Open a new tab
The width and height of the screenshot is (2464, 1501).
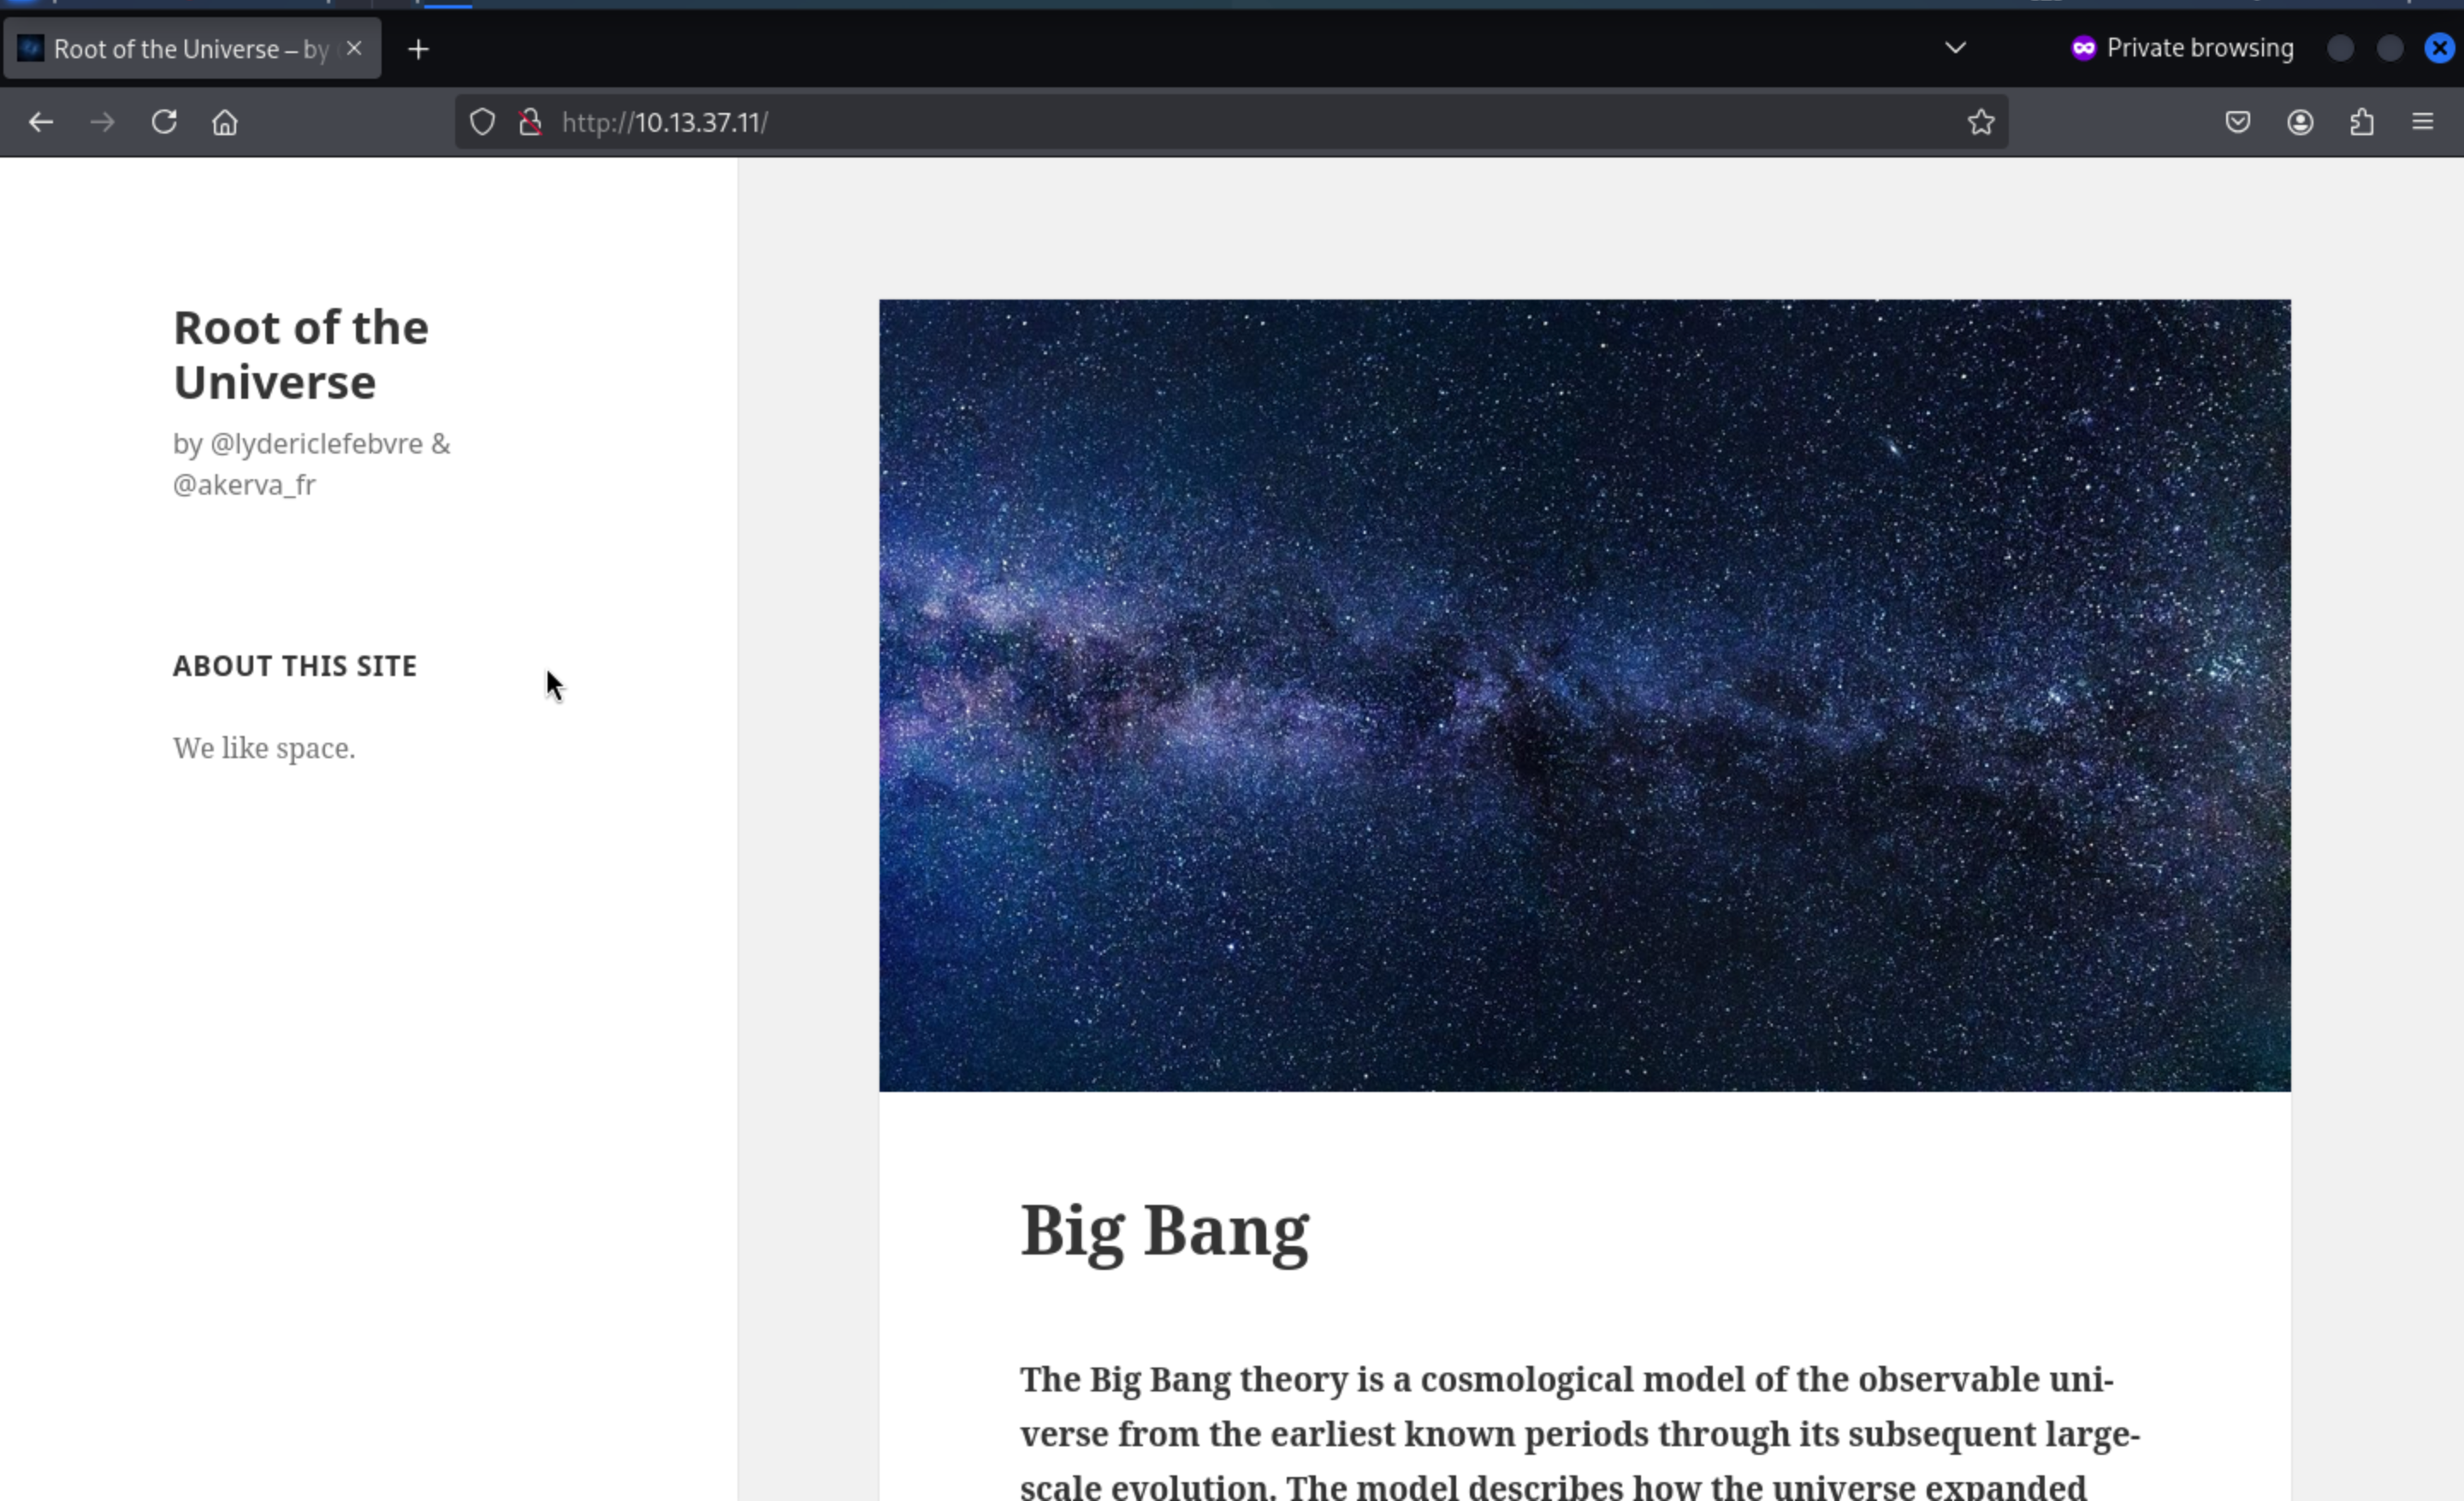[x=419, y=48]
